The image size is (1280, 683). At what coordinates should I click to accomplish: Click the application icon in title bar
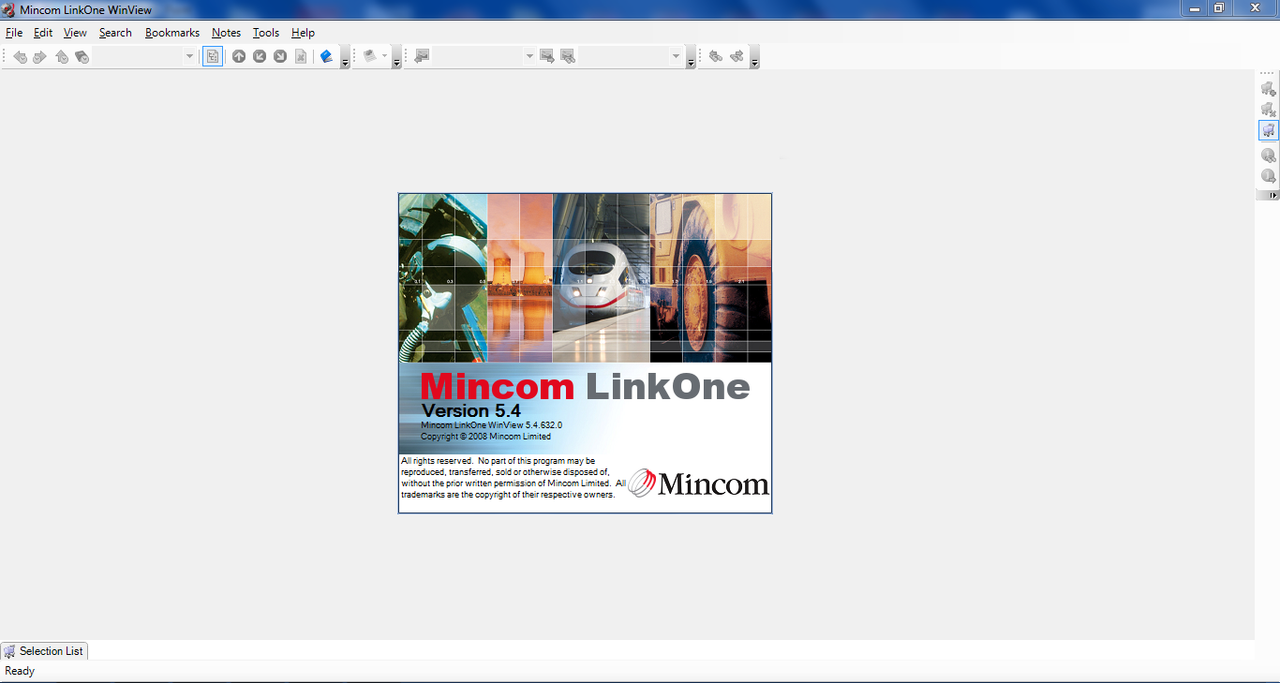click(x=9, y=8)
